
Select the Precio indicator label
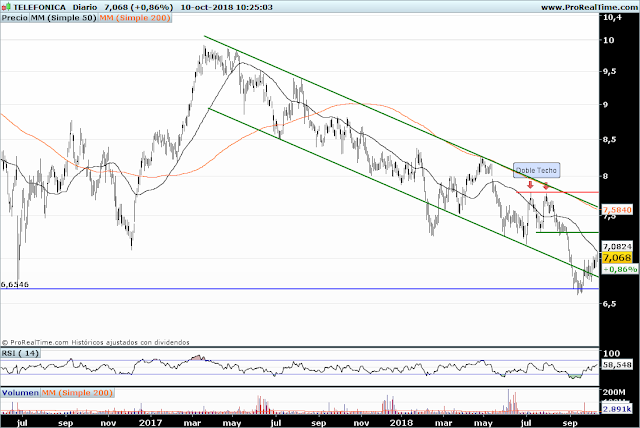click(15, 18)
